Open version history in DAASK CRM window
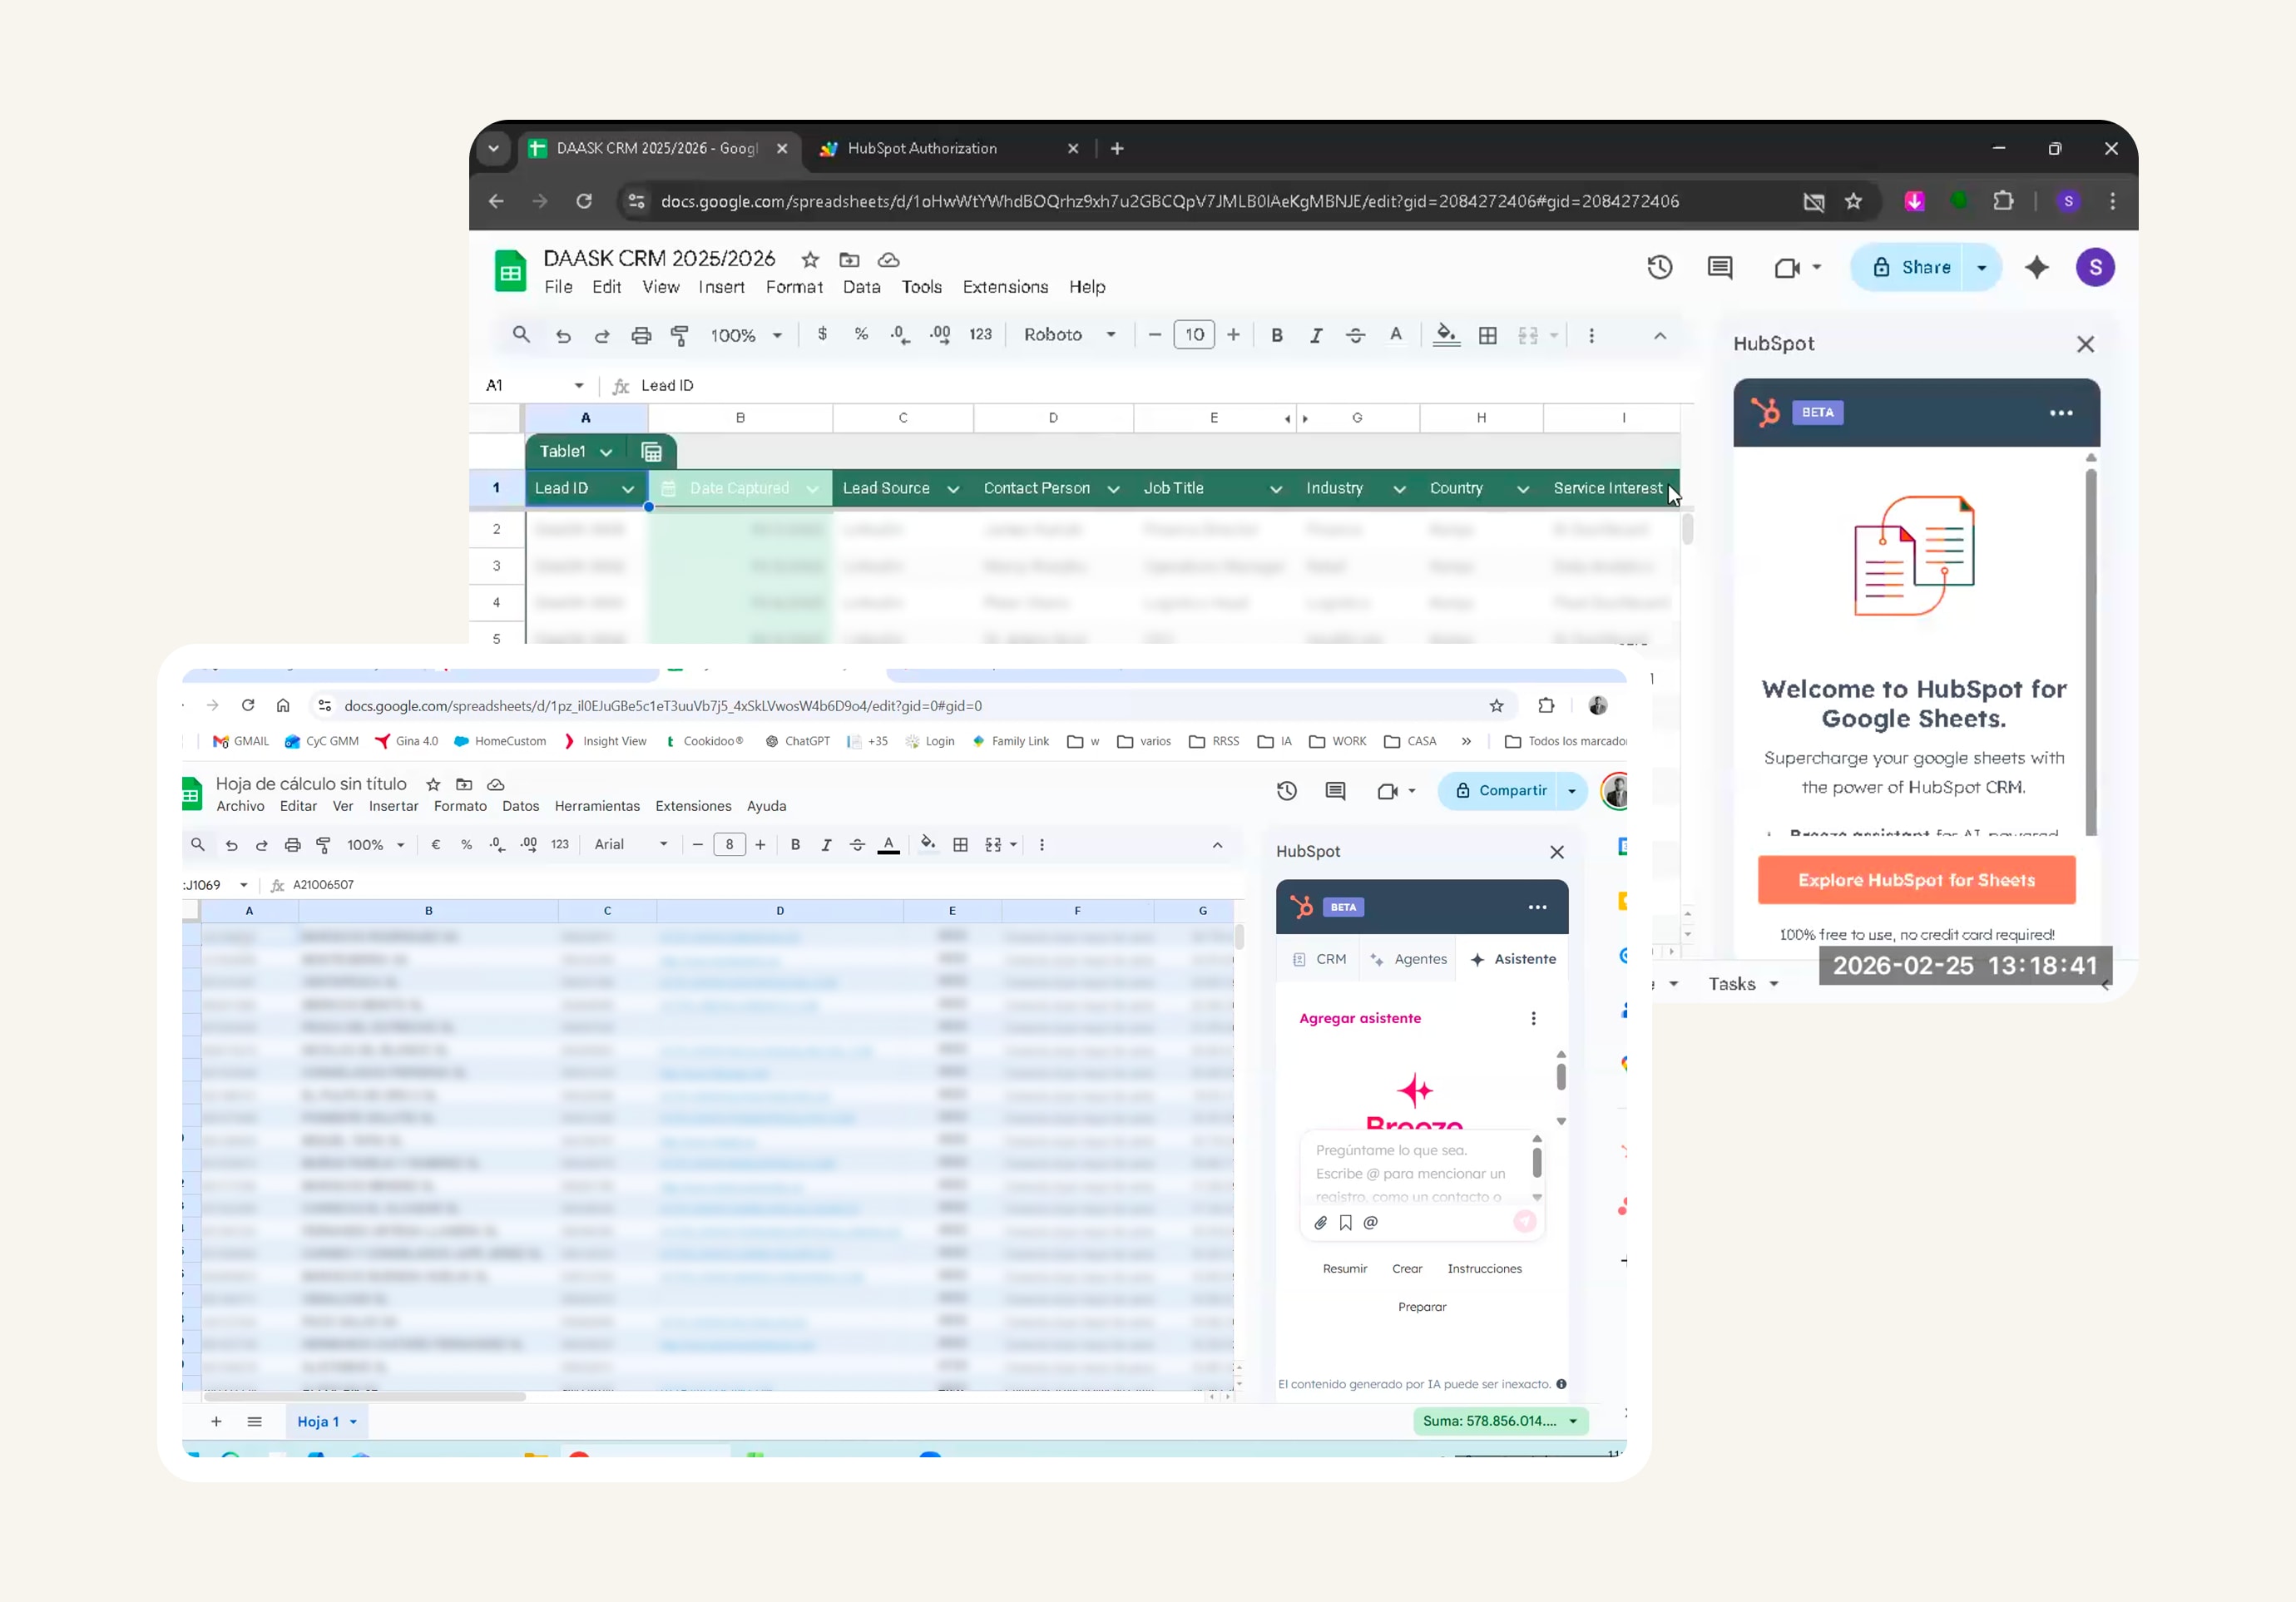Screen dimensions: 2296x1602 coord(1660,267)
